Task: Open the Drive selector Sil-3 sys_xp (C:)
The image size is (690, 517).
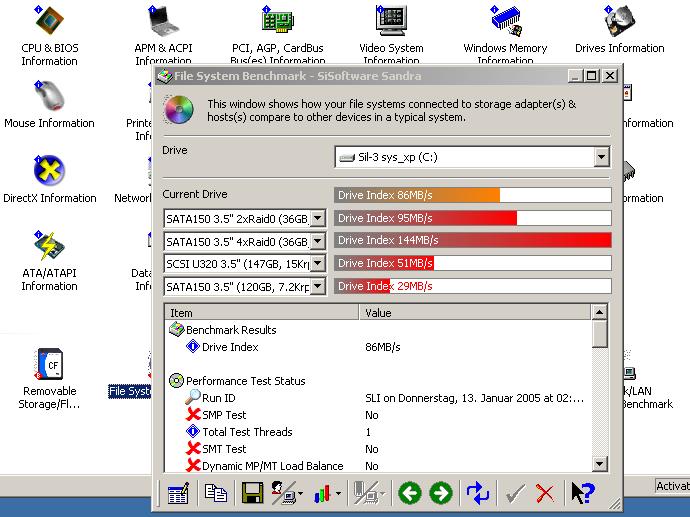Action: (x=472, y=157)
